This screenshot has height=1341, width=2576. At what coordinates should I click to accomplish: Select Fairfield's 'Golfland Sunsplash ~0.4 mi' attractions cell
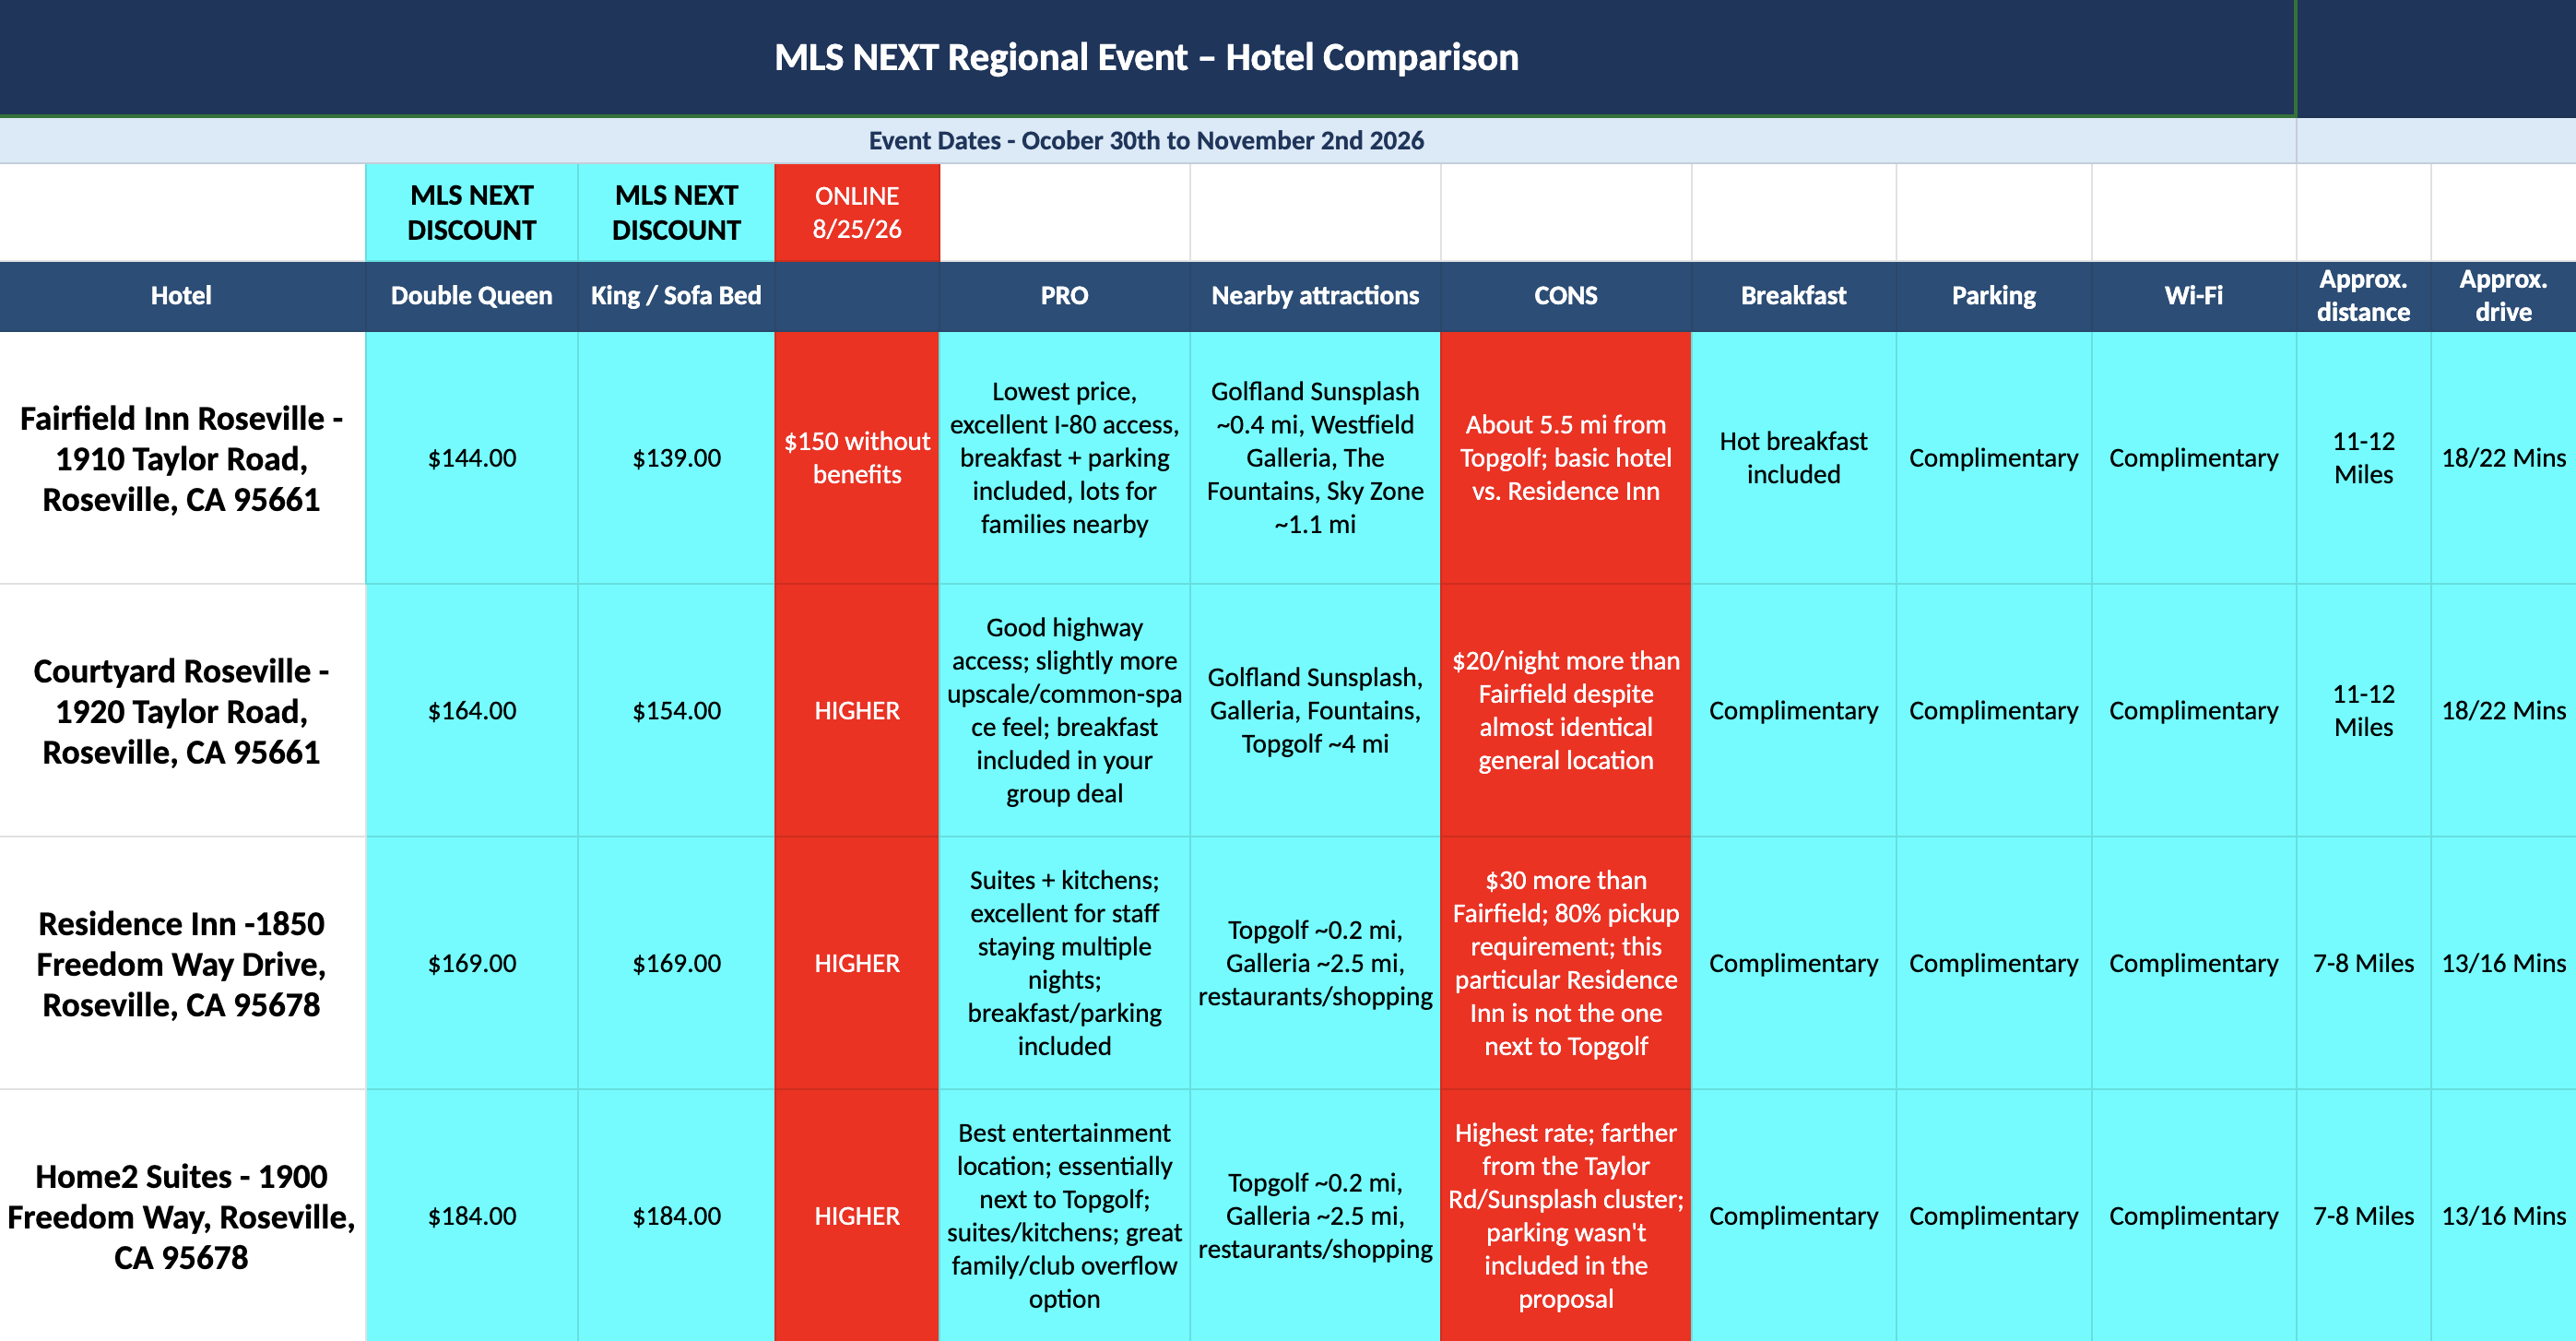(1315, 458)
